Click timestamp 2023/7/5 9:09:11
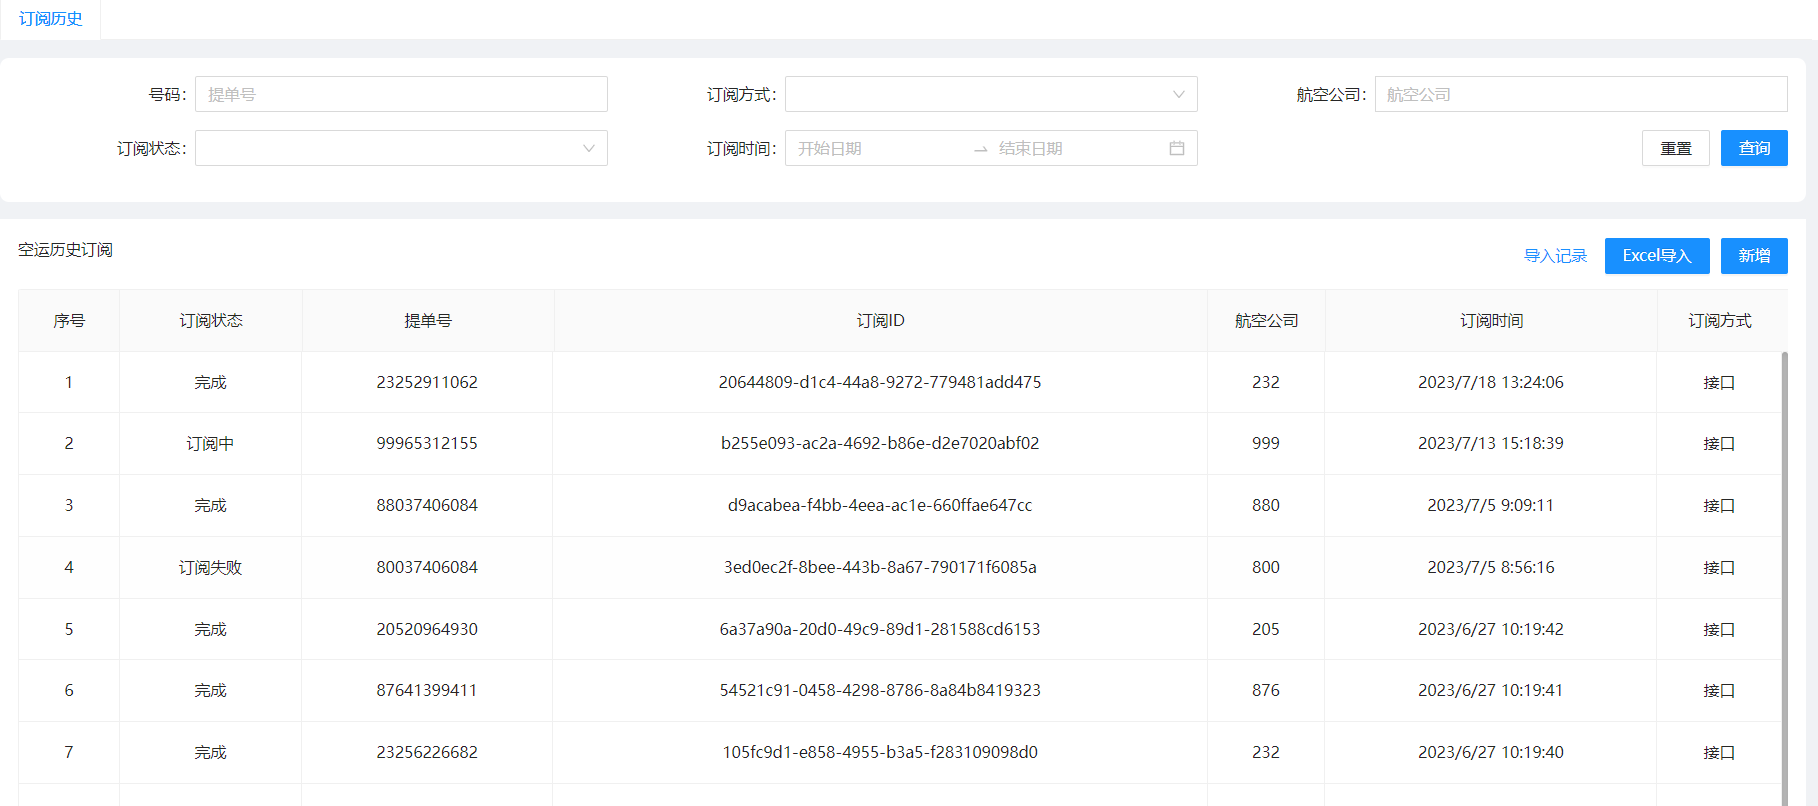 1491,505
